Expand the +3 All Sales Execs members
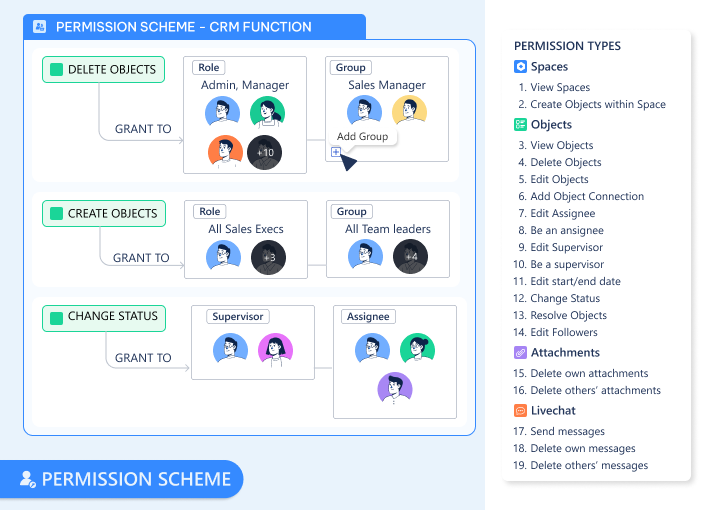Image resolution: width=702 pixels, height=510 pixels. [x=268, y=257]
